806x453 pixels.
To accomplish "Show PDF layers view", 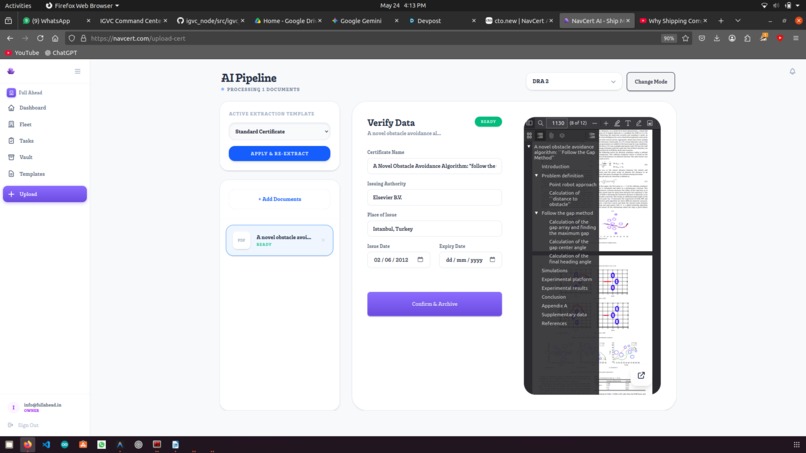I will click(562, 136).
